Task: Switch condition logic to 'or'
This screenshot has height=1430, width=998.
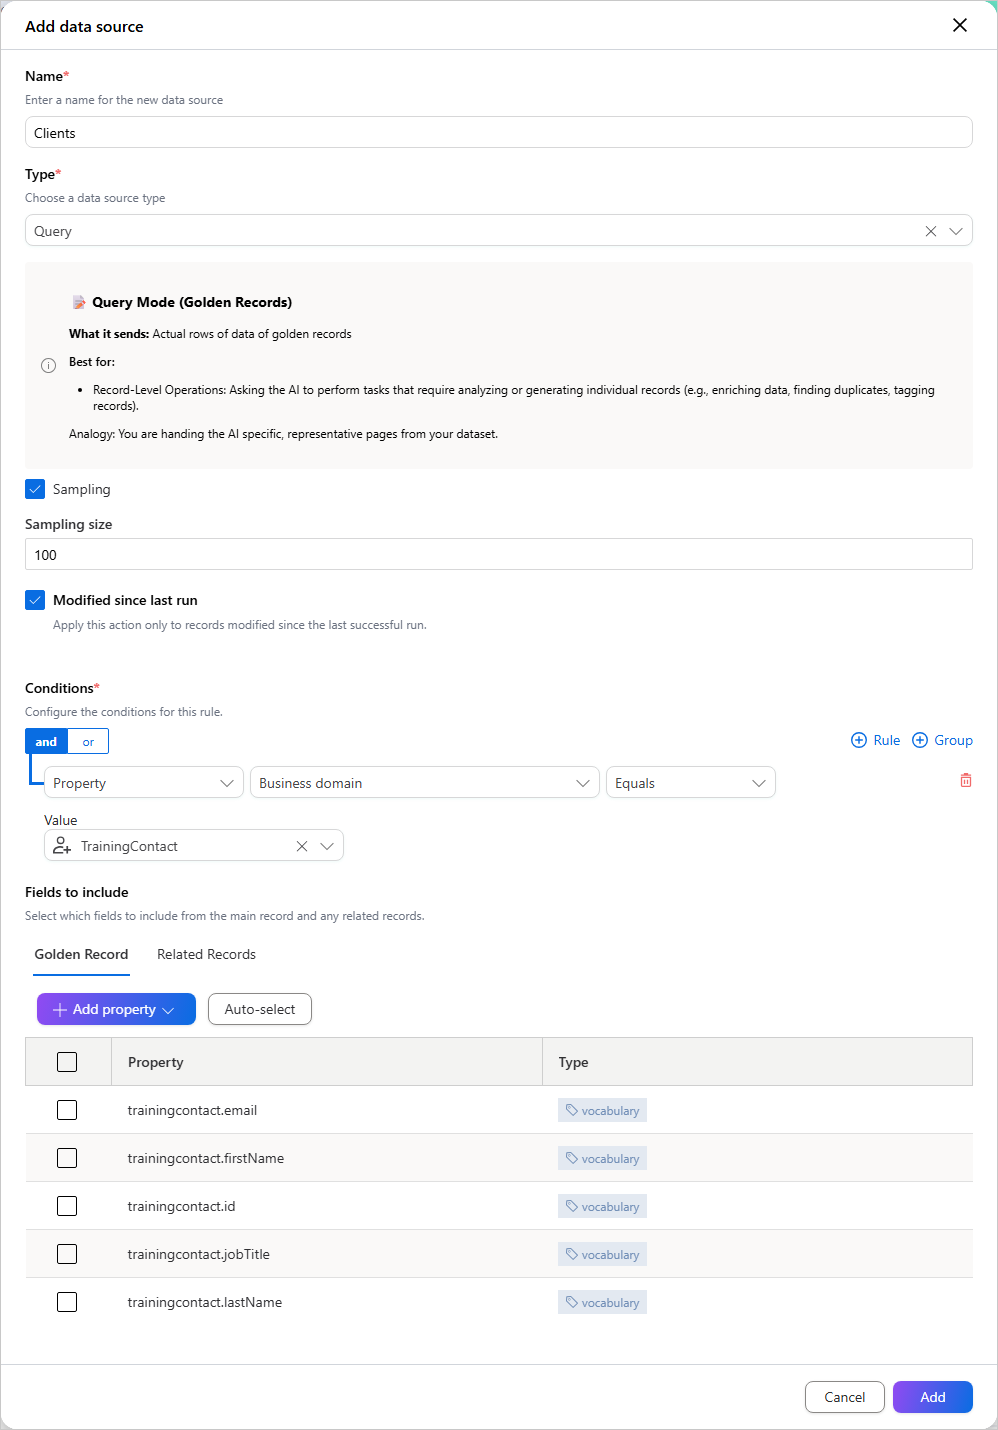Action: point(88,742)
